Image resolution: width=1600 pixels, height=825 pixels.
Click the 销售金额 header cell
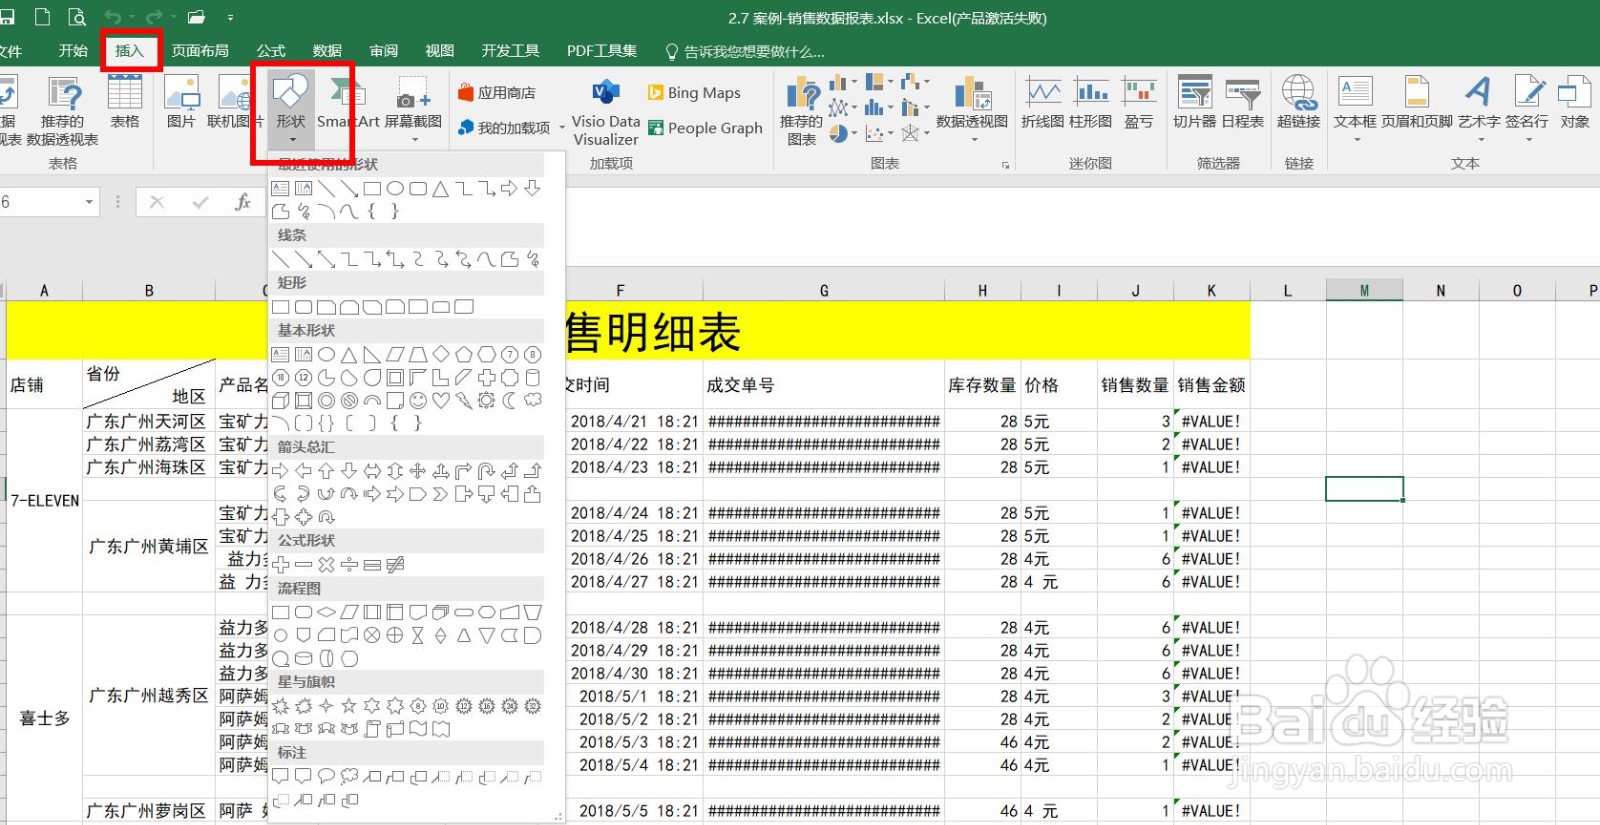tap(1211, 385)
